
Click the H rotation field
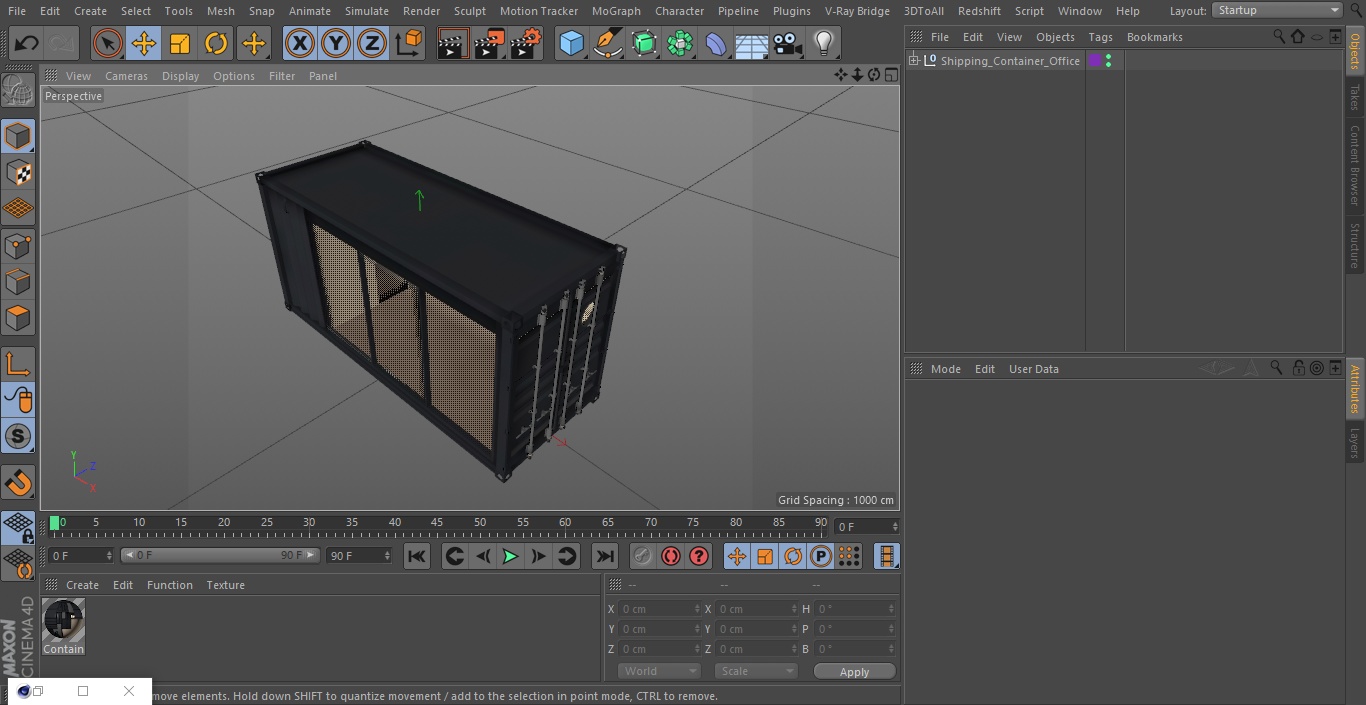click(856, 609)
